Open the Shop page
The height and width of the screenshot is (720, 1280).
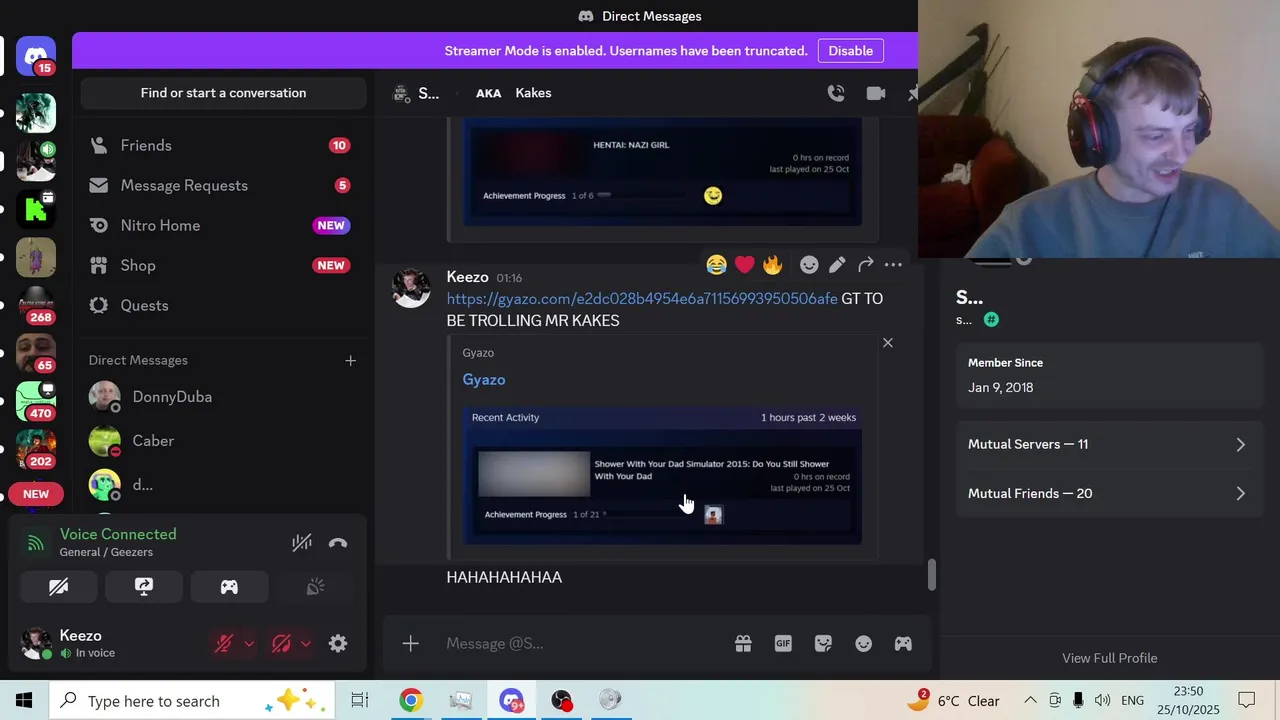(x=223, y=266)
